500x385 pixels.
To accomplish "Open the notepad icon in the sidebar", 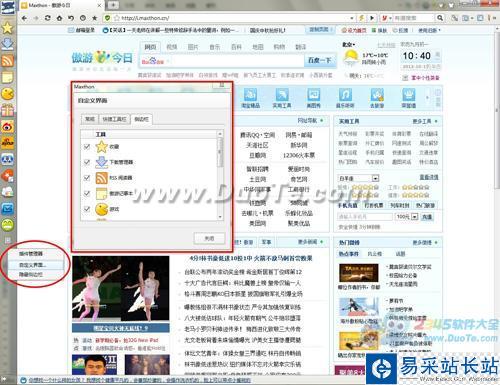I will point(7,77).
